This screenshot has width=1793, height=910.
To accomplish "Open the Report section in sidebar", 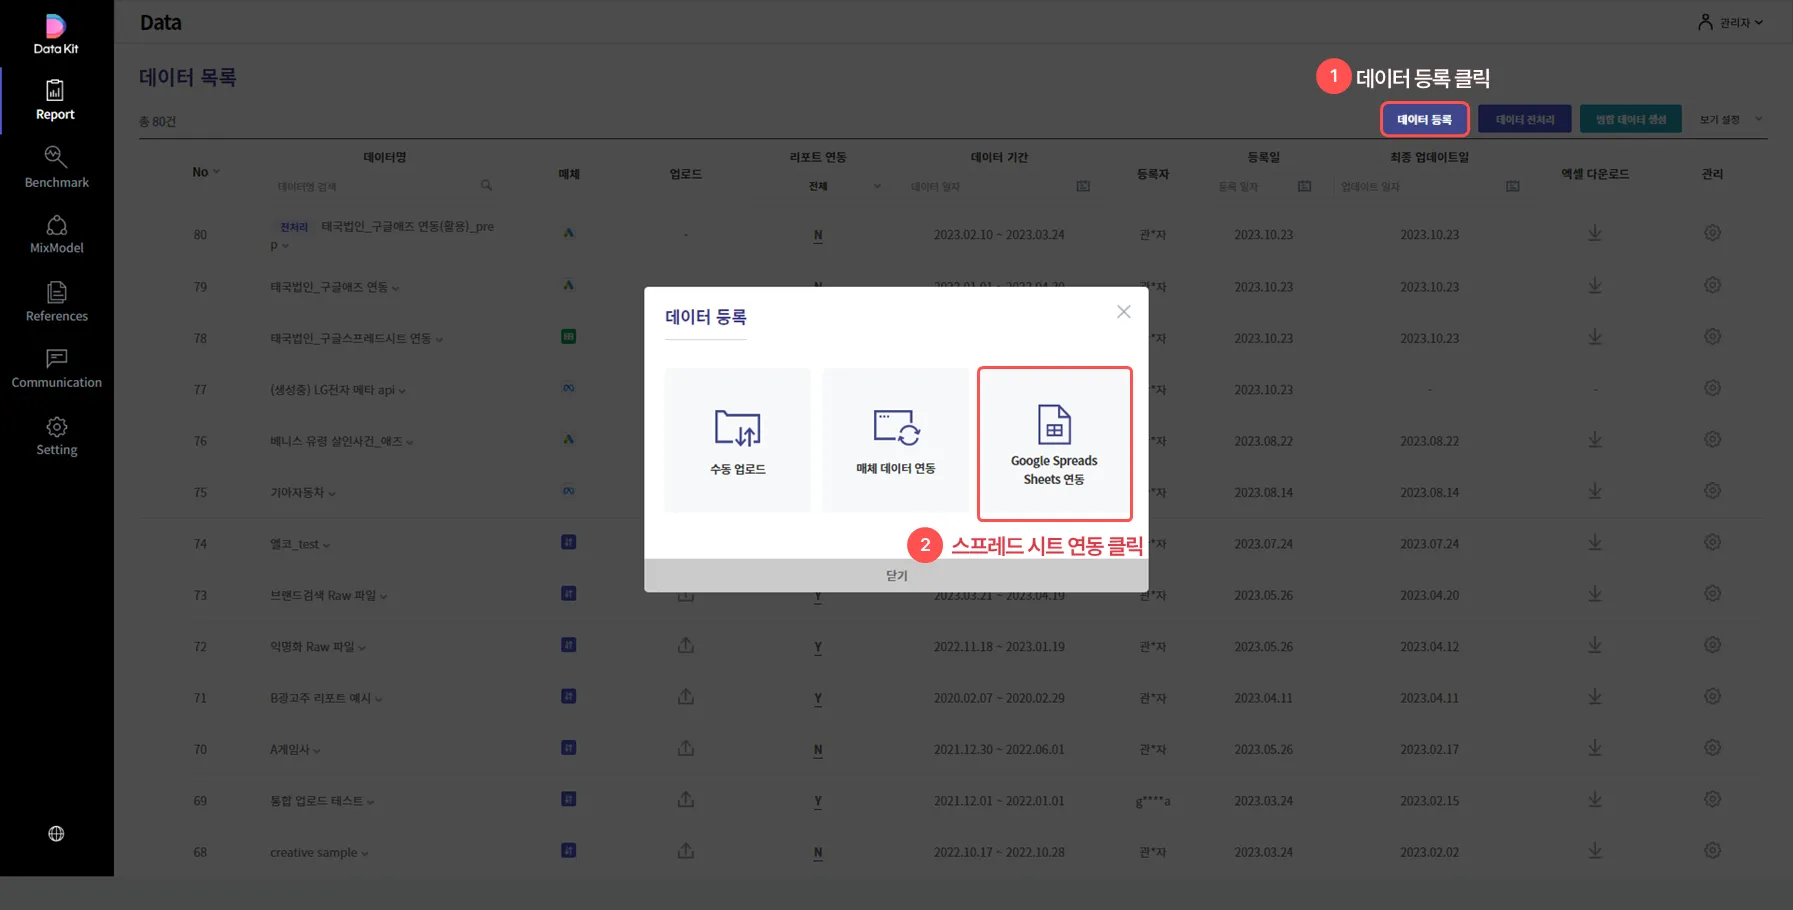I will tap(56, 100).
